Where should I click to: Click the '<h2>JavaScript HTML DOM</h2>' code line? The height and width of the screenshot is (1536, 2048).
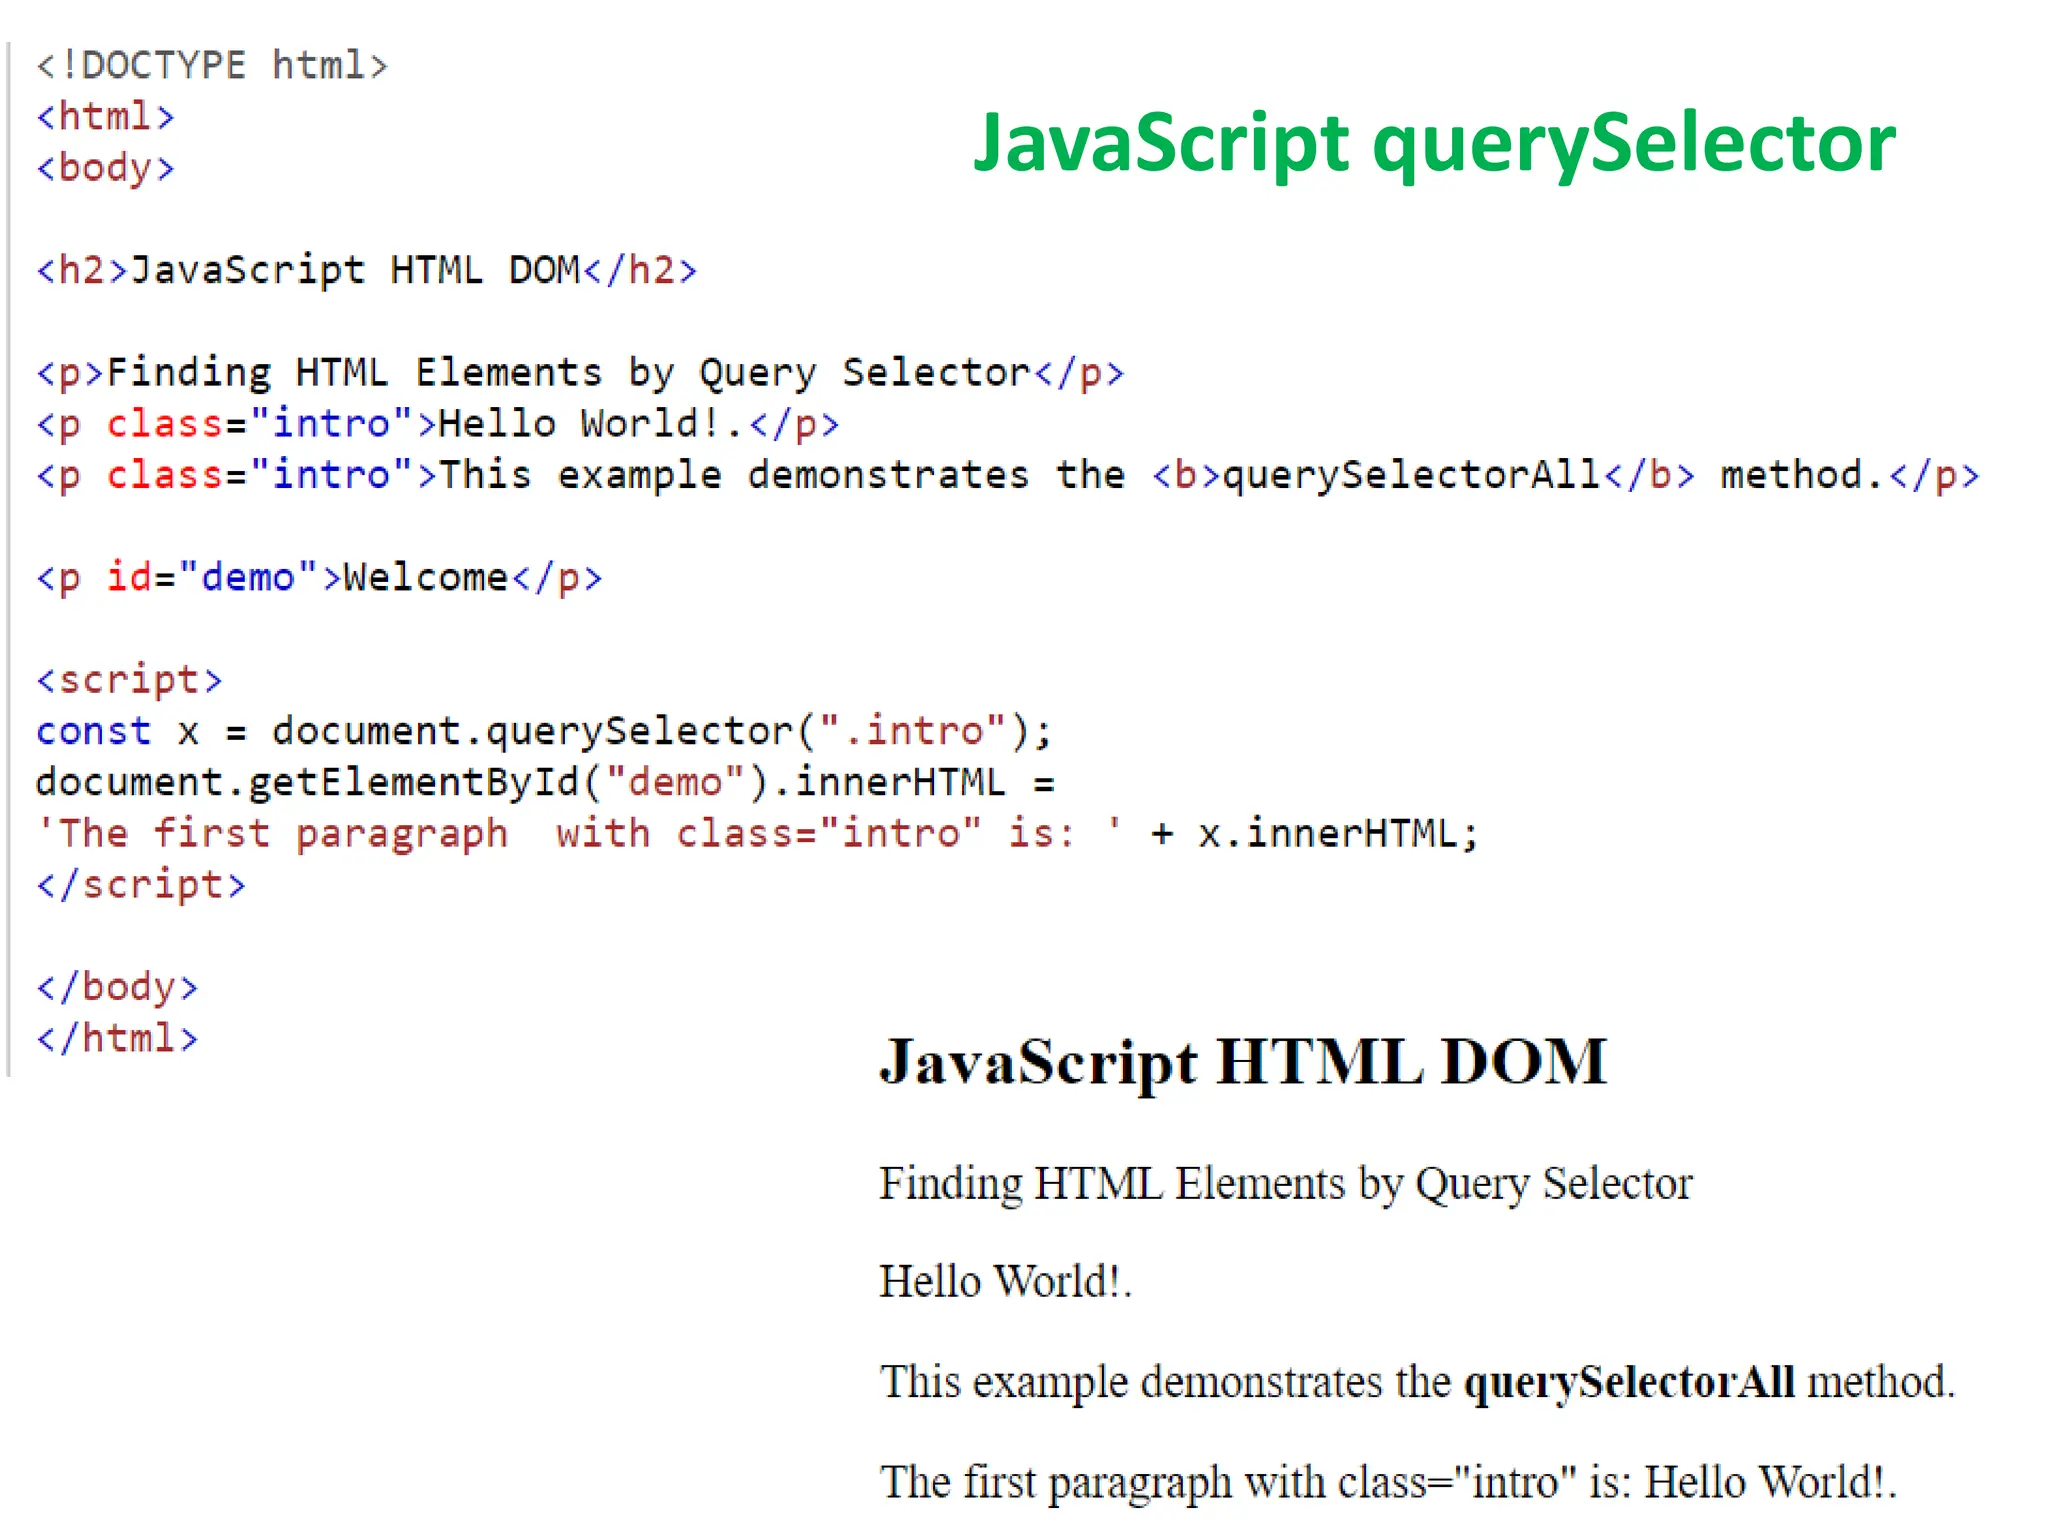tap(367, 271)
